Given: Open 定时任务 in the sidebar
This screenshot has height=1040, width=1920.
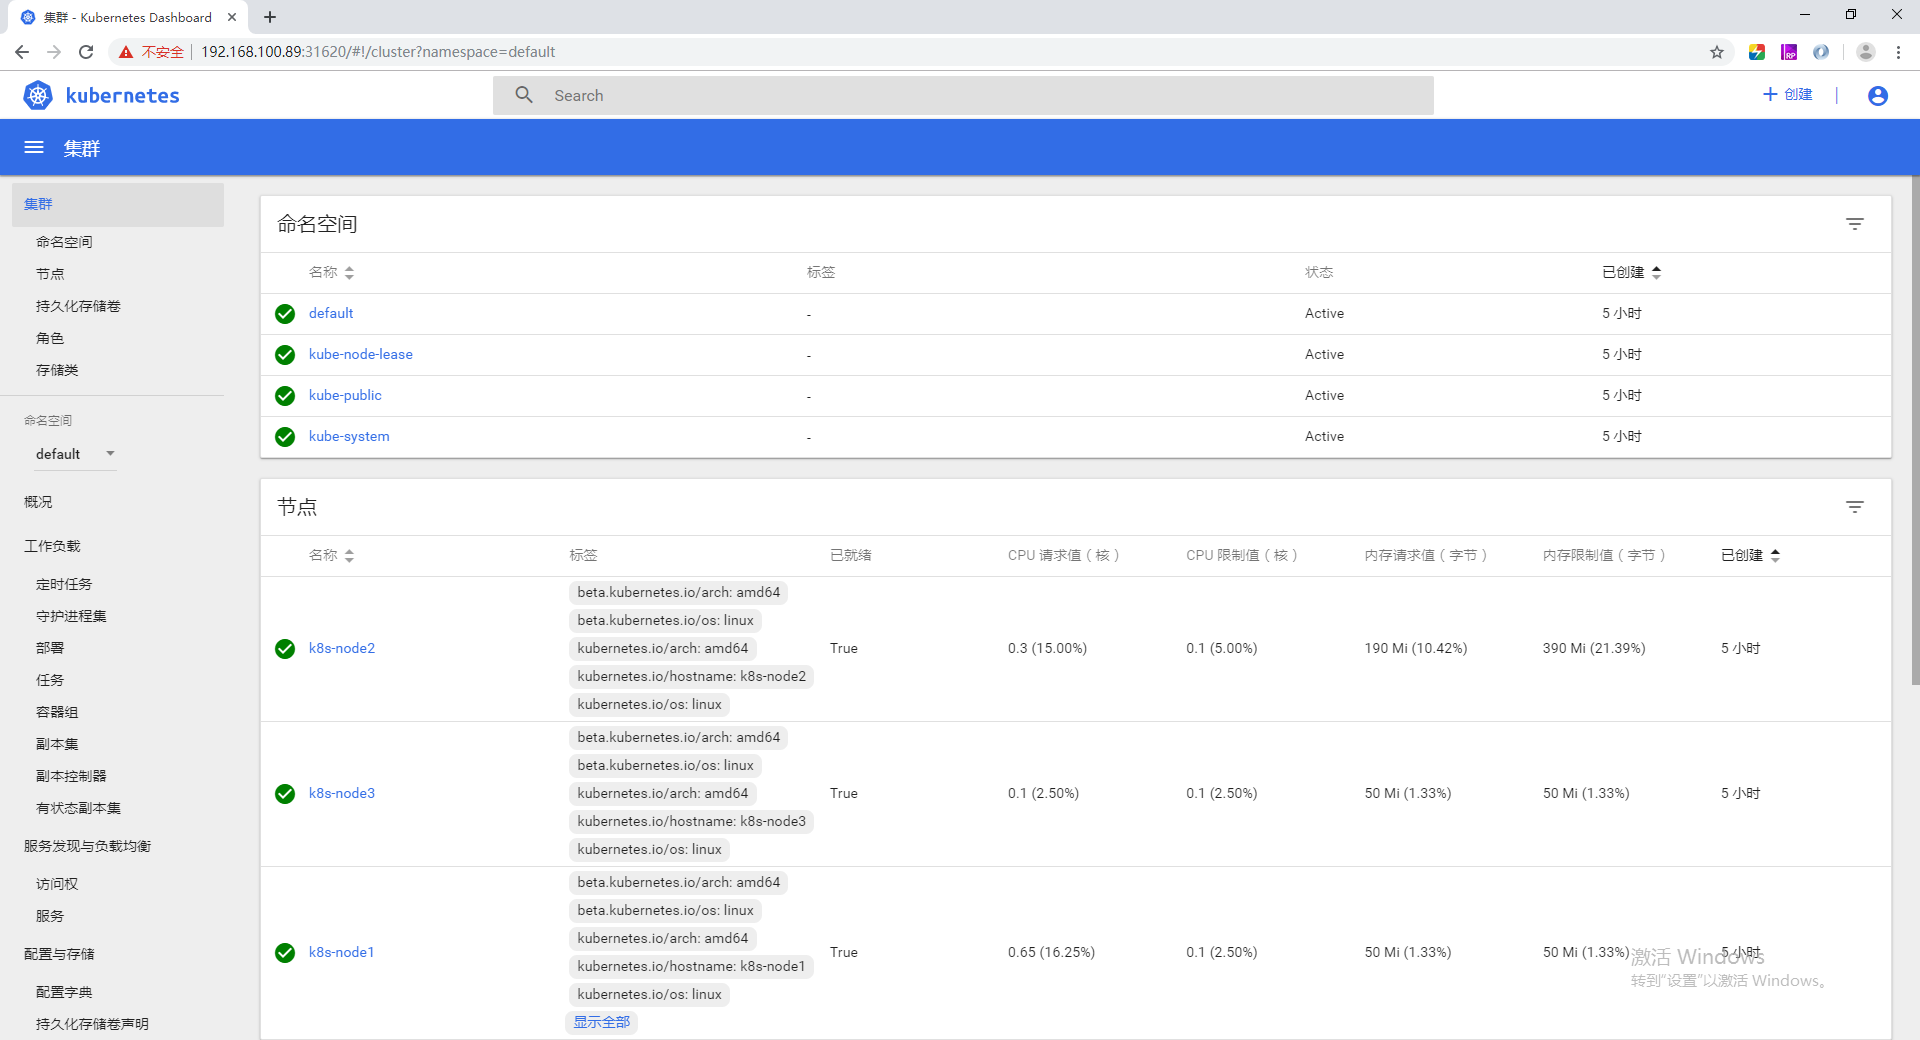Looking at the screenshot, I should (64, 584).
